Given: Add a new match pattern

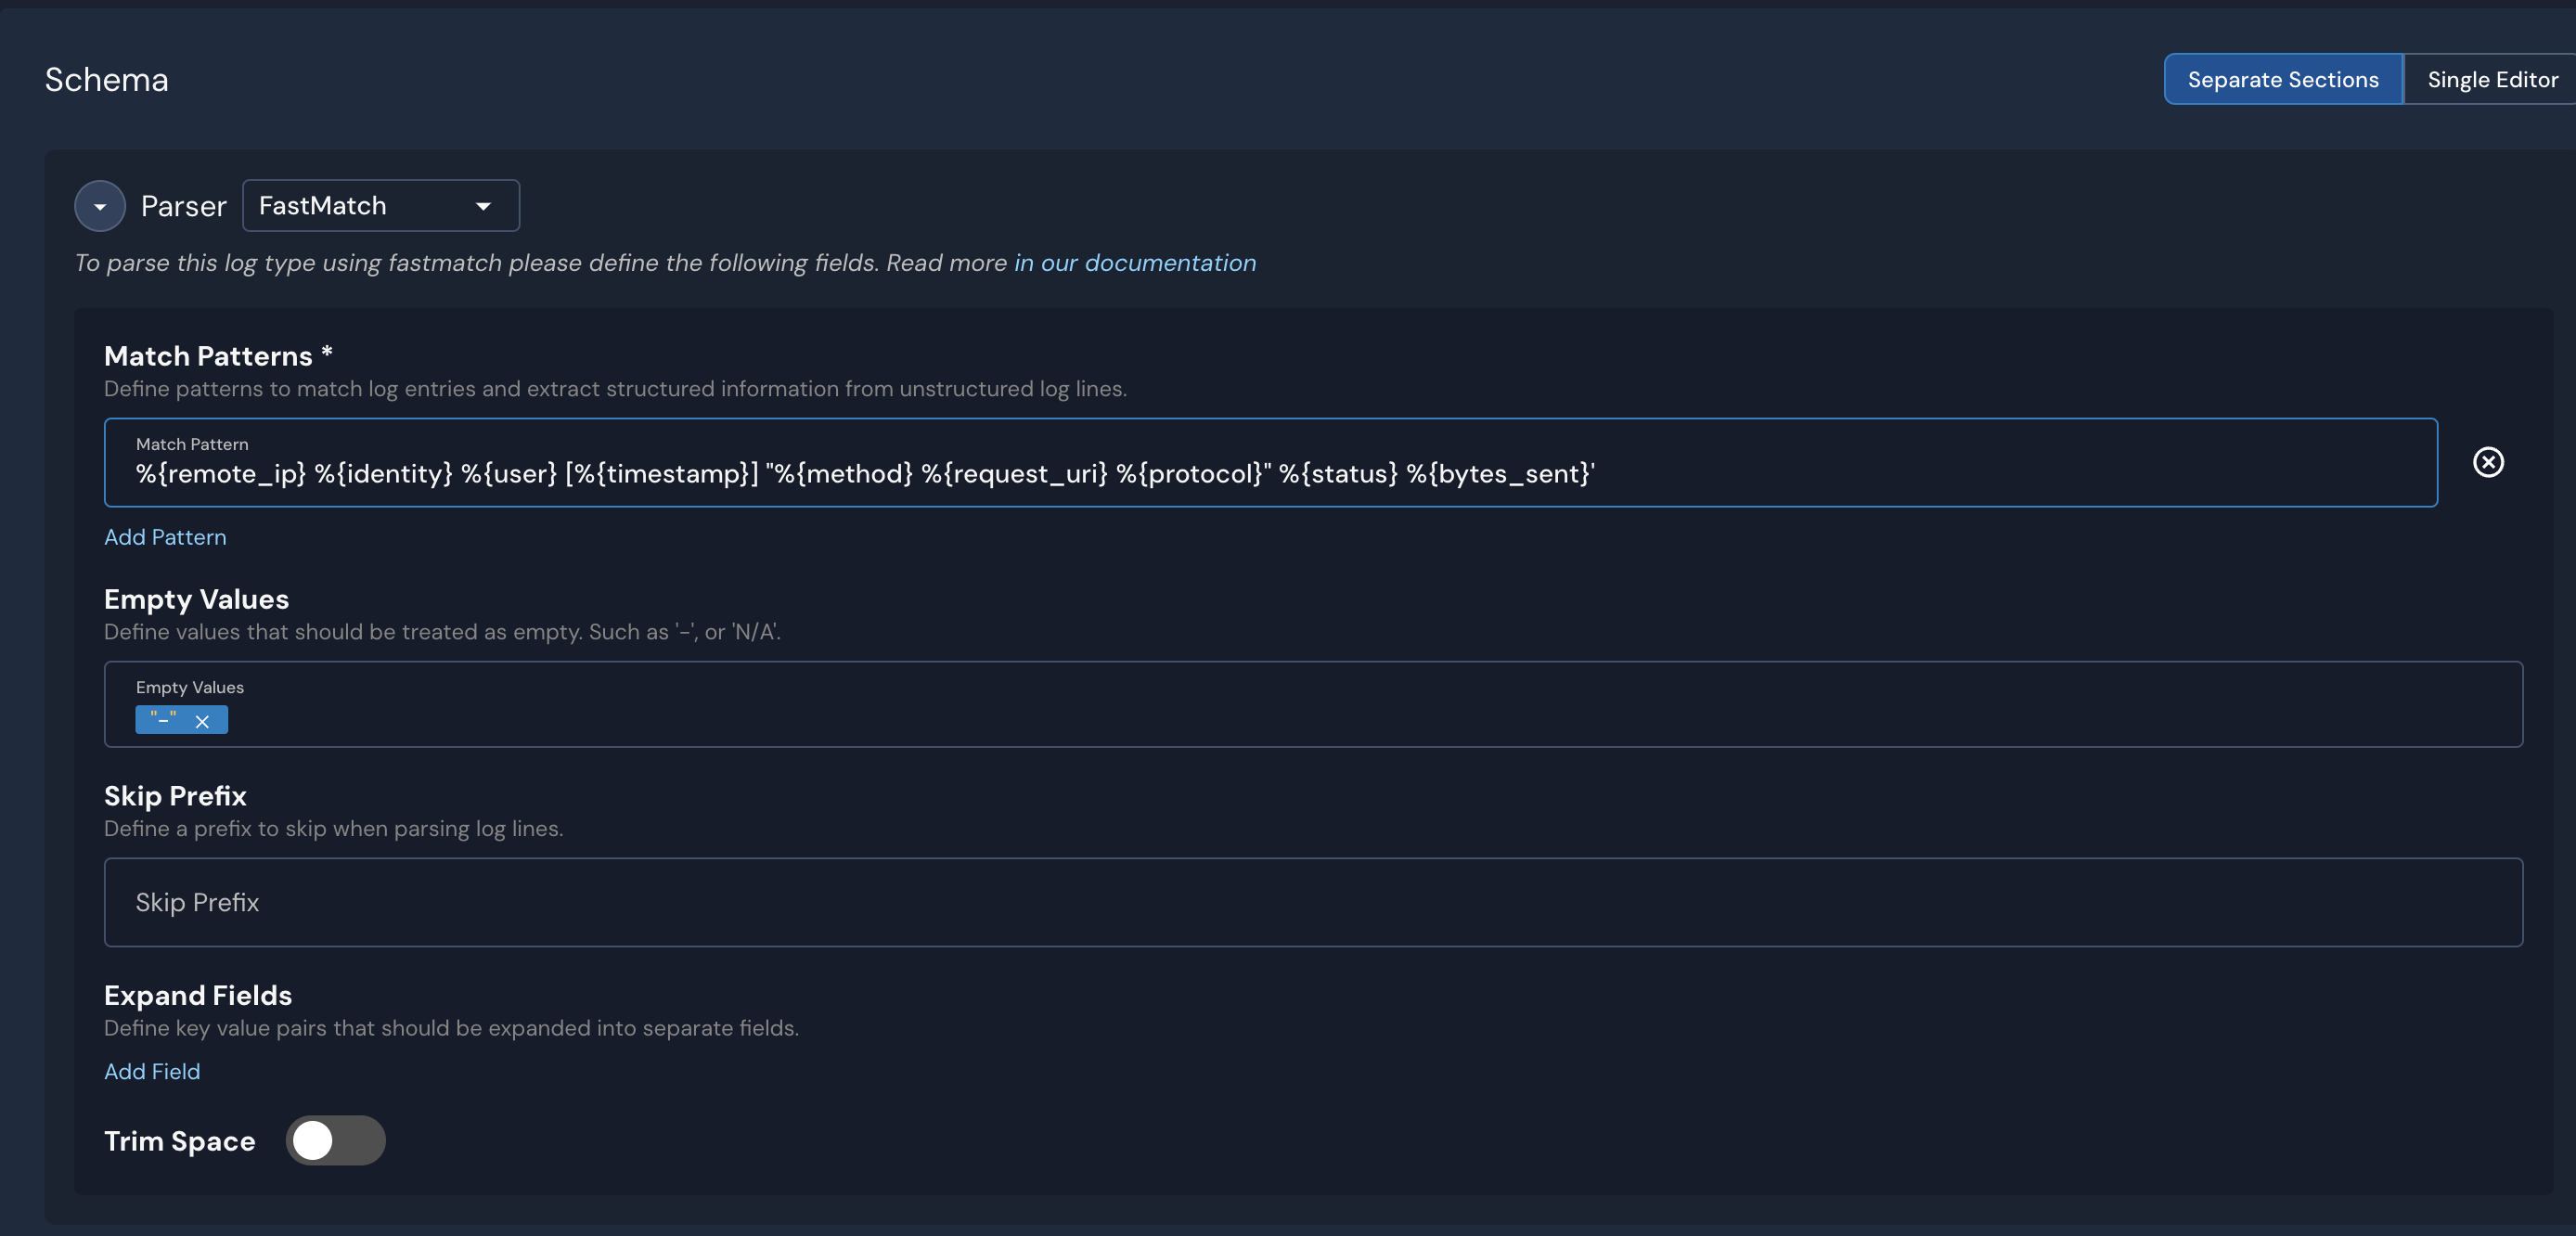Looking at the screenshot, I should pos(165,537).
